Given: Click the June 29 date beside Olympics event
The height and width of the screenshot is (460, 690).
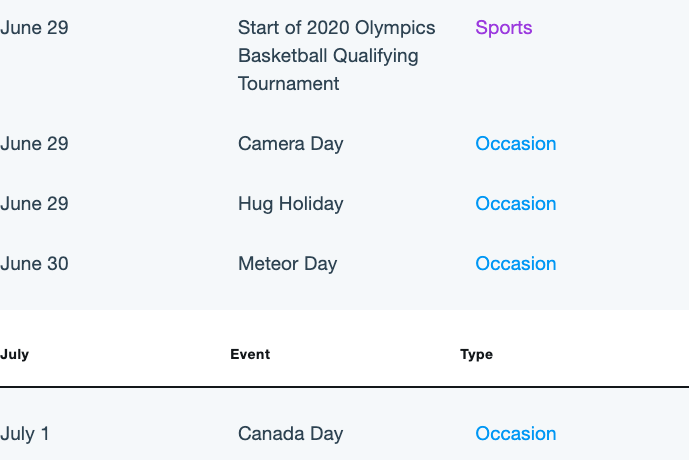Looking at the screenshot, I should click(34, 28).
